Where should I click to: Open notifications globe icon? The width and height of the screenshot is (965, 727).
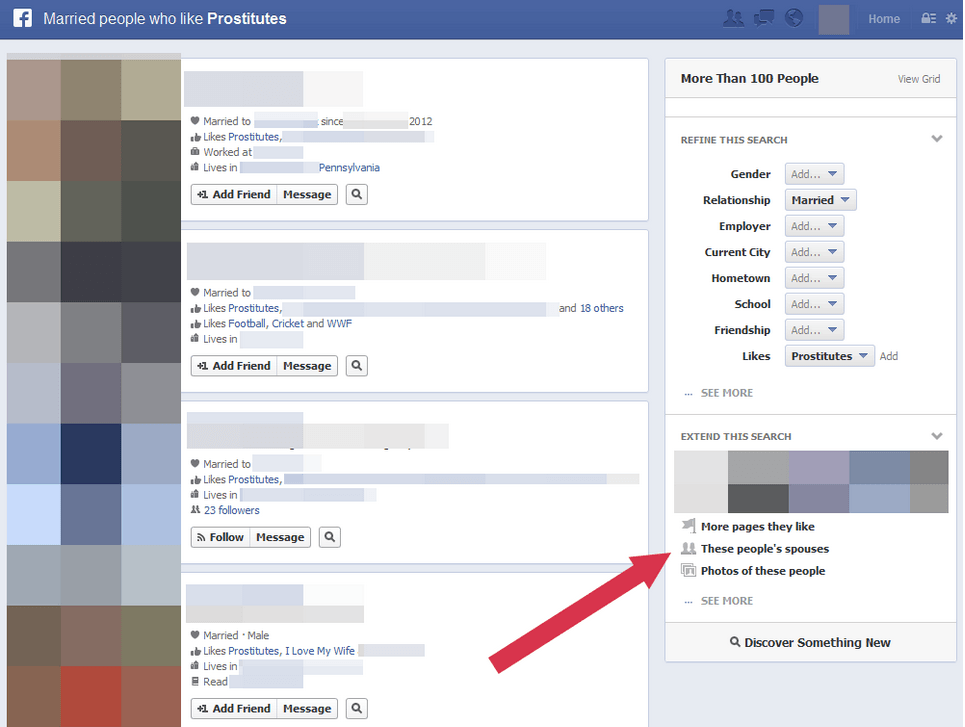(794, 18)
